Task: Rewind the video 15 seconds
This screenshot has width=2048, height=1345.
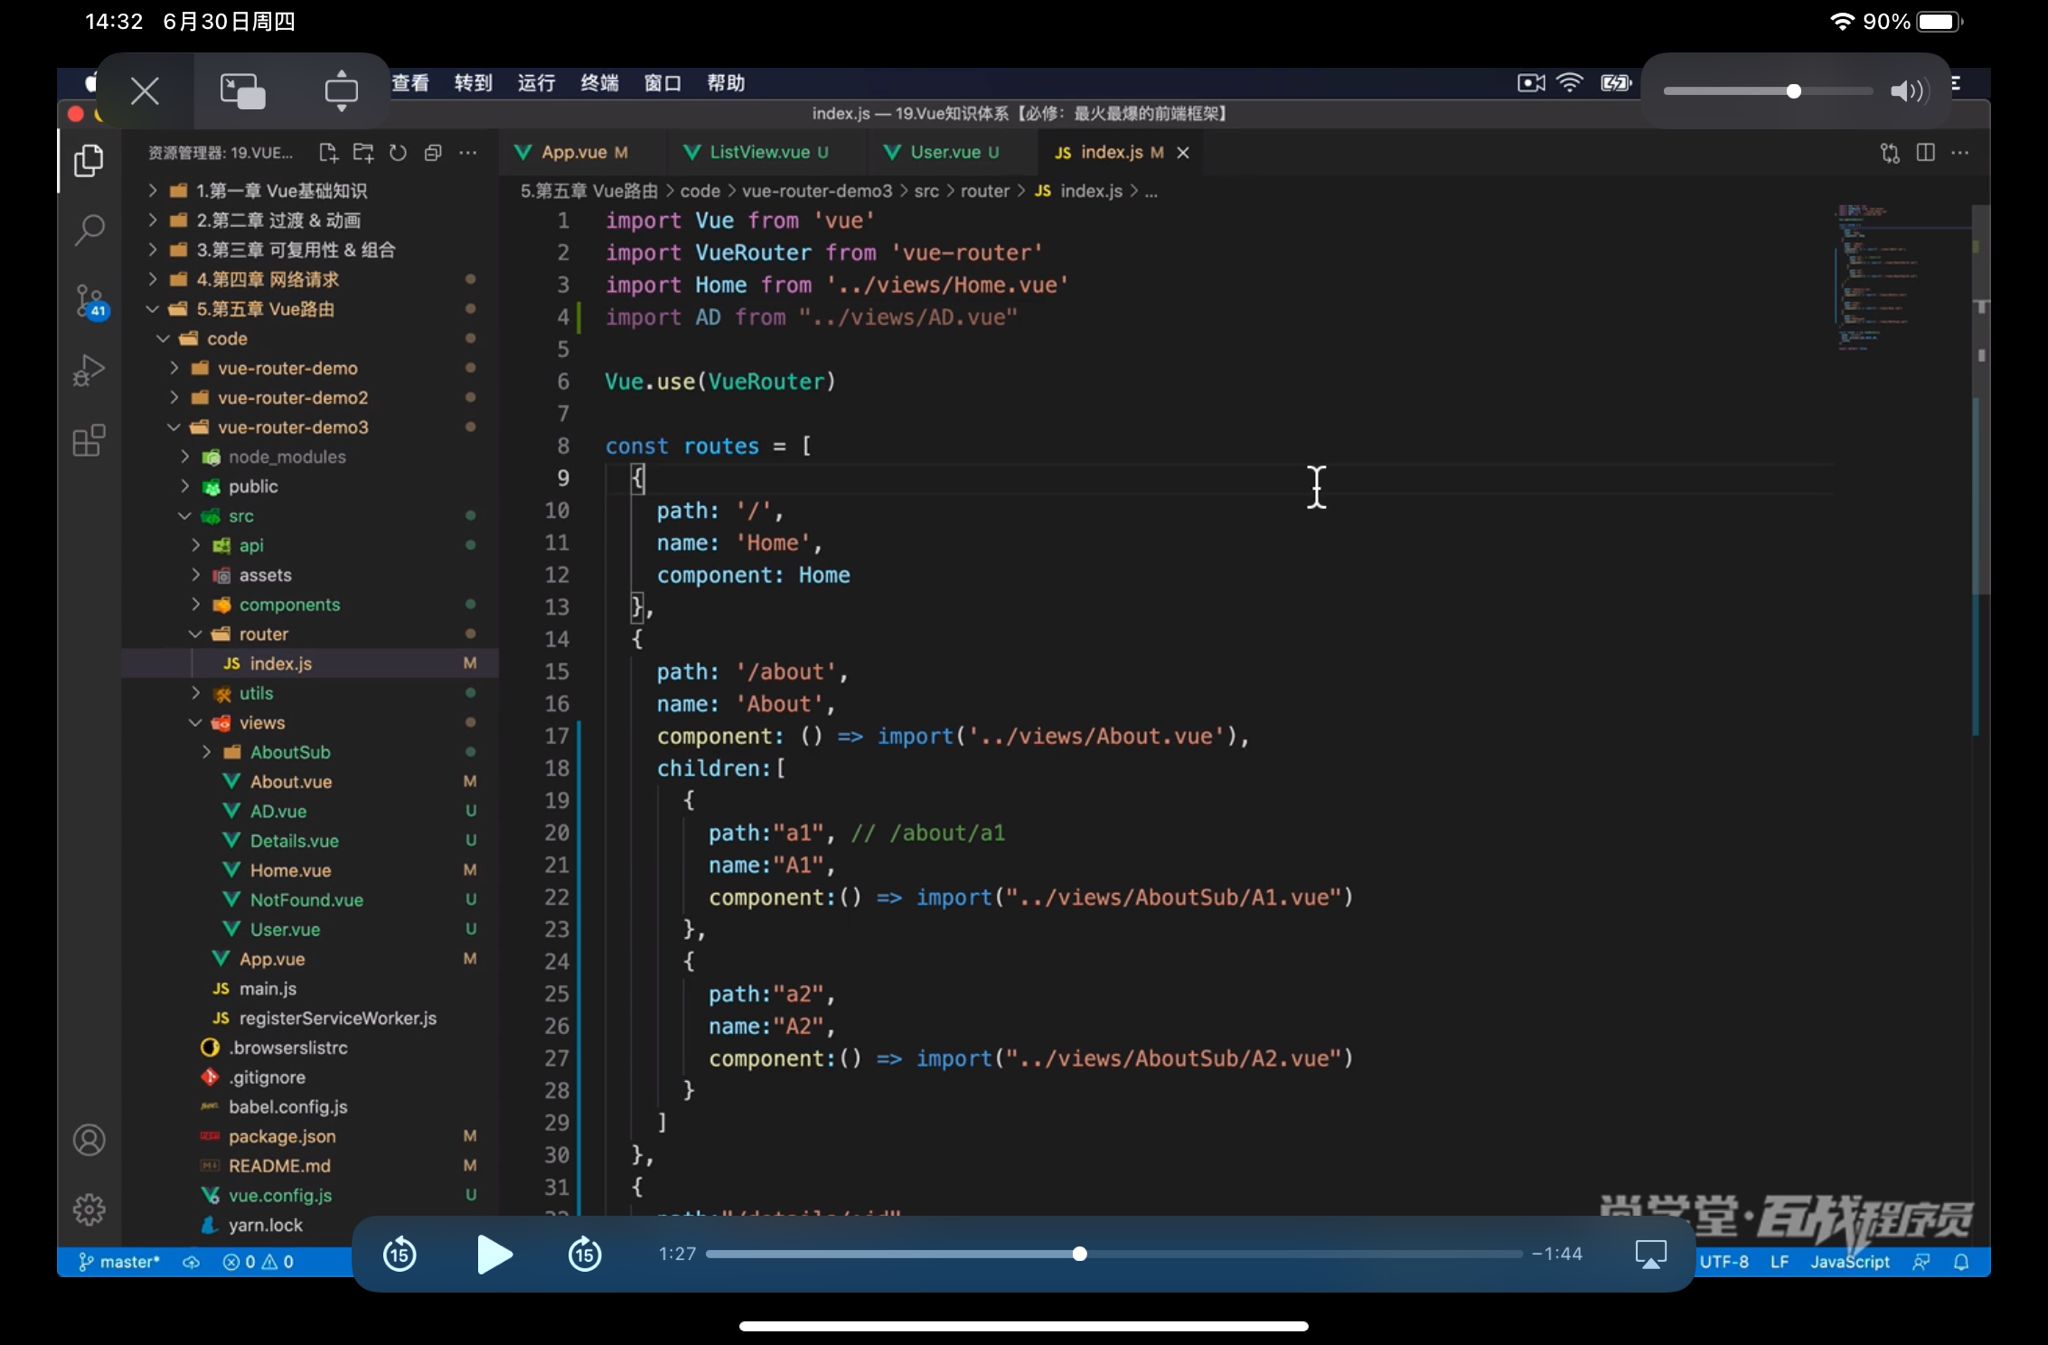Action: pyautogui.click(x=400, y=1254)
